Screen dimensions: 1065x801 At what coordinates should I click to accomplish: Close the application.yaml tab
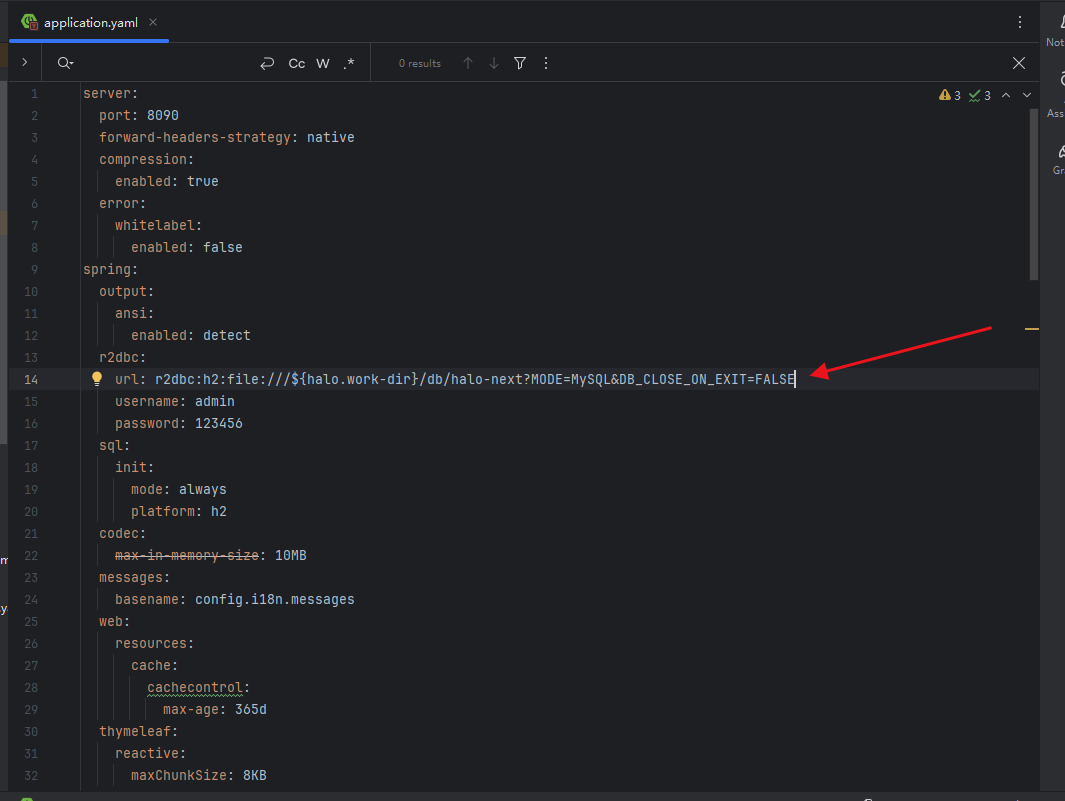(153, 22)
